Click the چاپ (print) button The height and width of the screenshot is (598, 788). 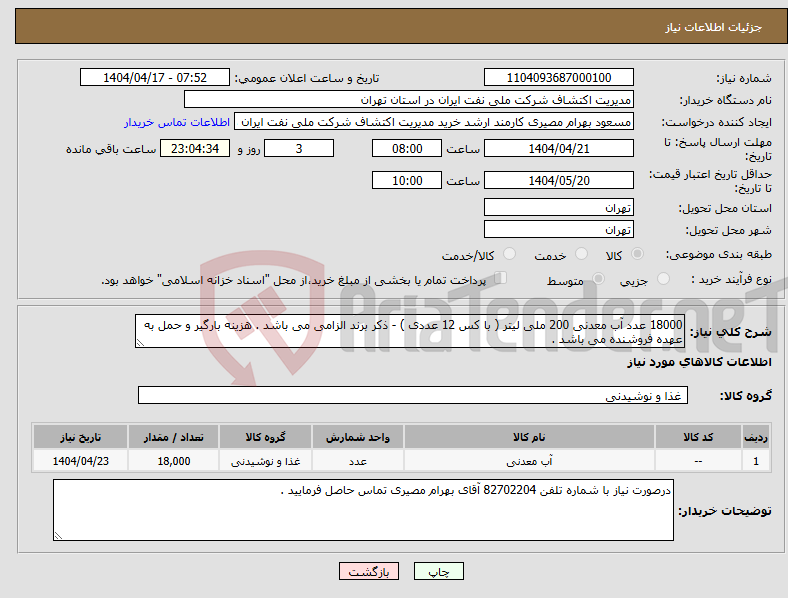439,571
